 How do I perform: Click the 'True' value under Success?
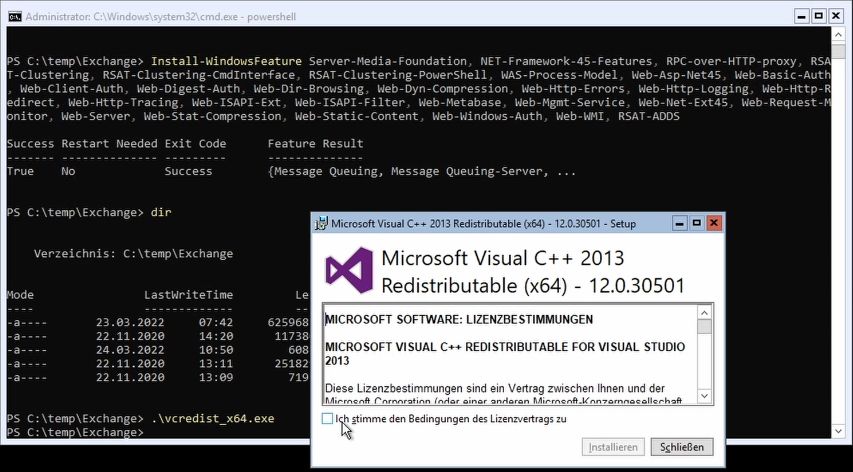click(x=20, y=171)
